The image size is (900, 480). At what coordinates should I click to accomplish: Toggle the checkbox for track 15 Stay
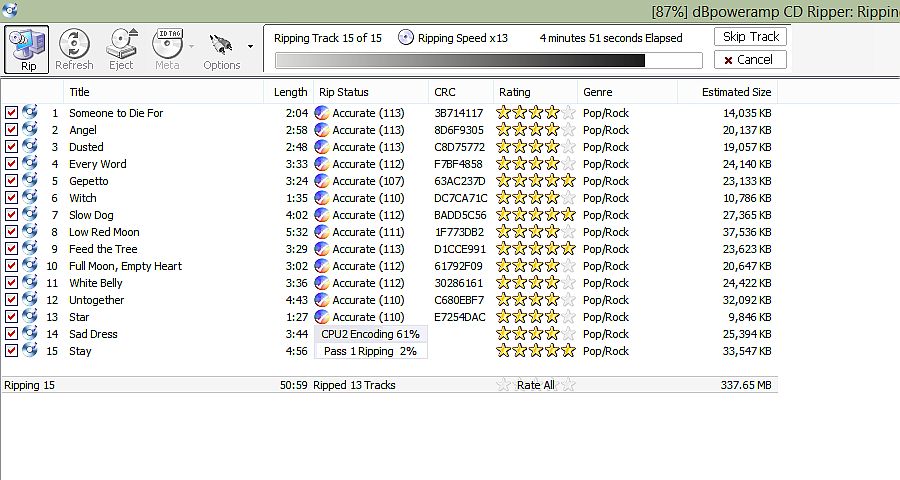click(11, 351)
